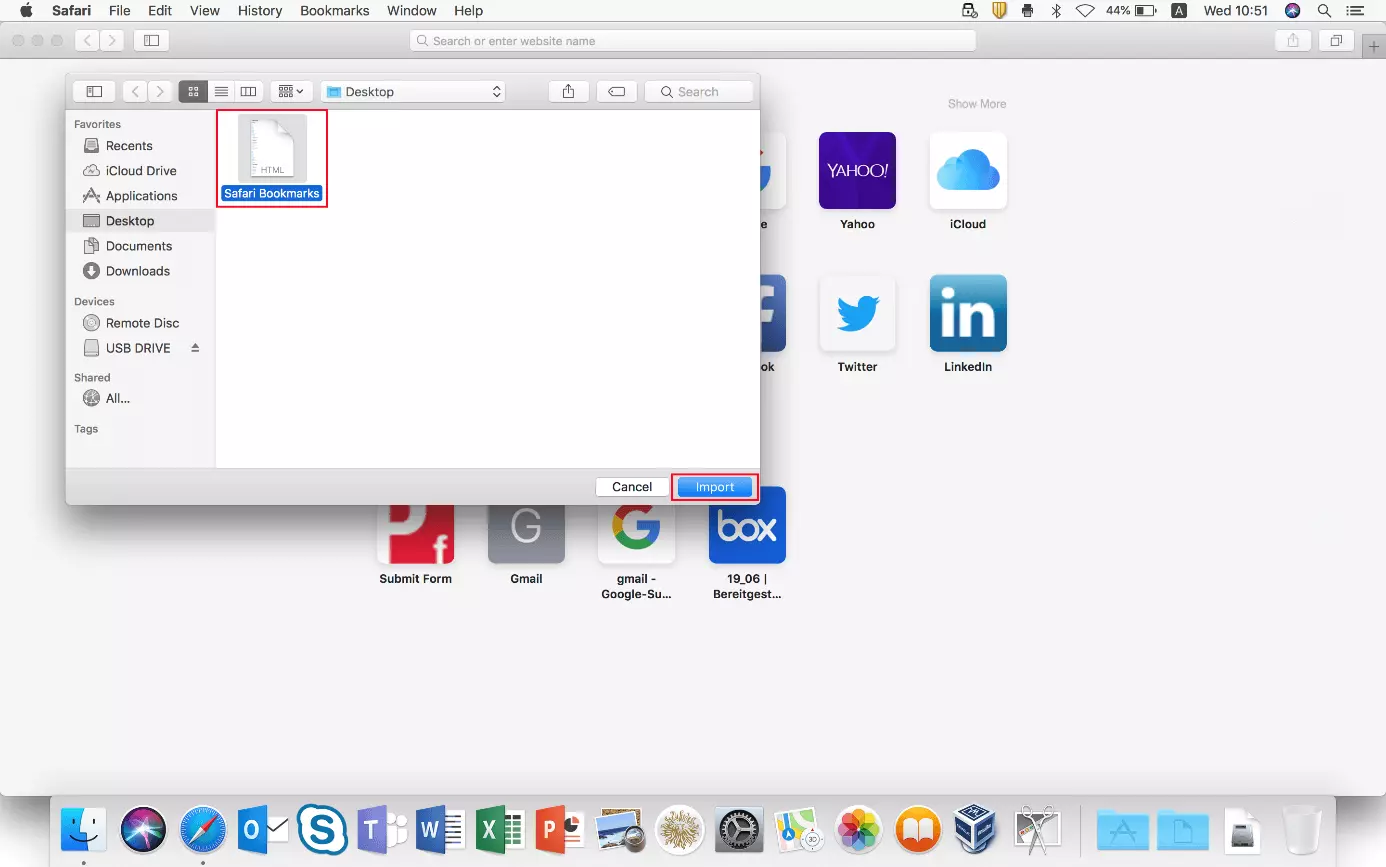Select iCloud Drive in the sidebar
The width and height of the screenshot is (1386, 867).
(x=140, y=171)
